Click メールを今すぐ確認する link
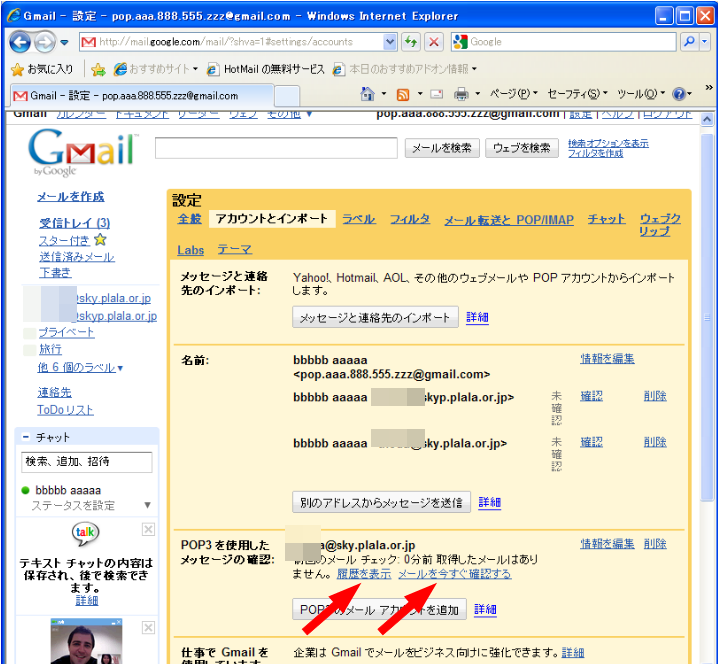 [454, 574]
